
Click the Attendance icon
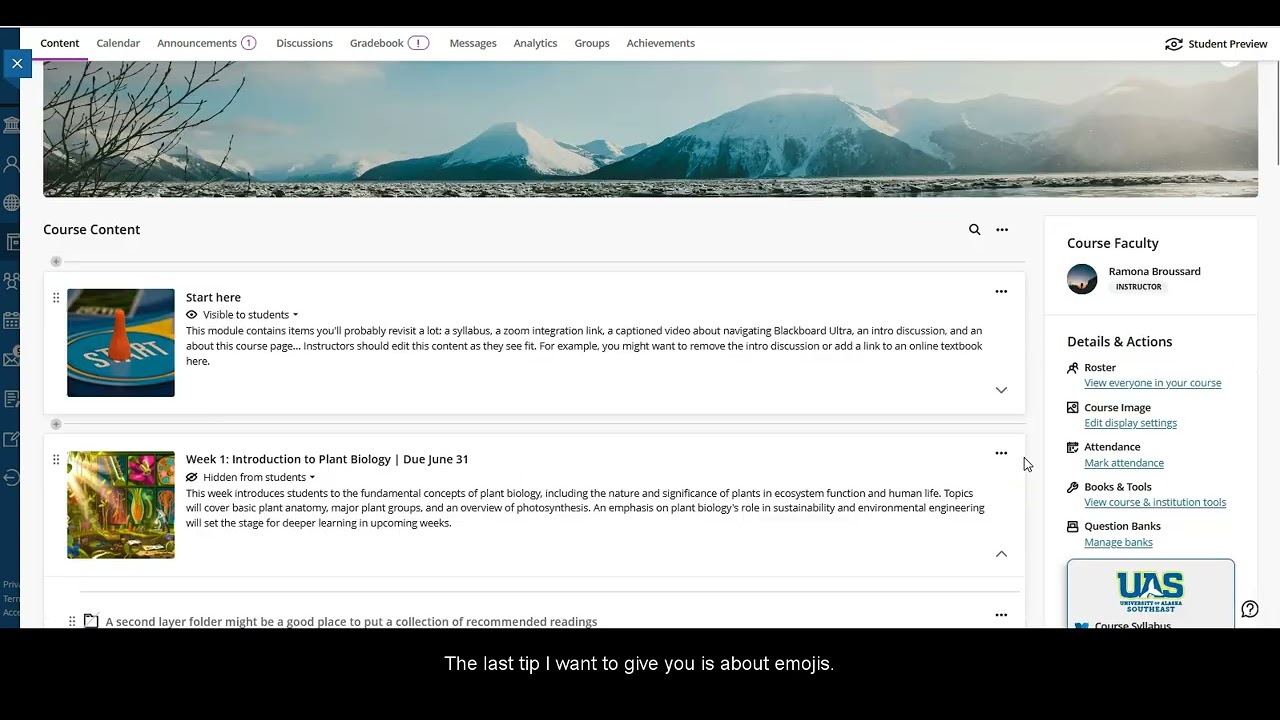pyautogui.click(x=1073, y=447)
